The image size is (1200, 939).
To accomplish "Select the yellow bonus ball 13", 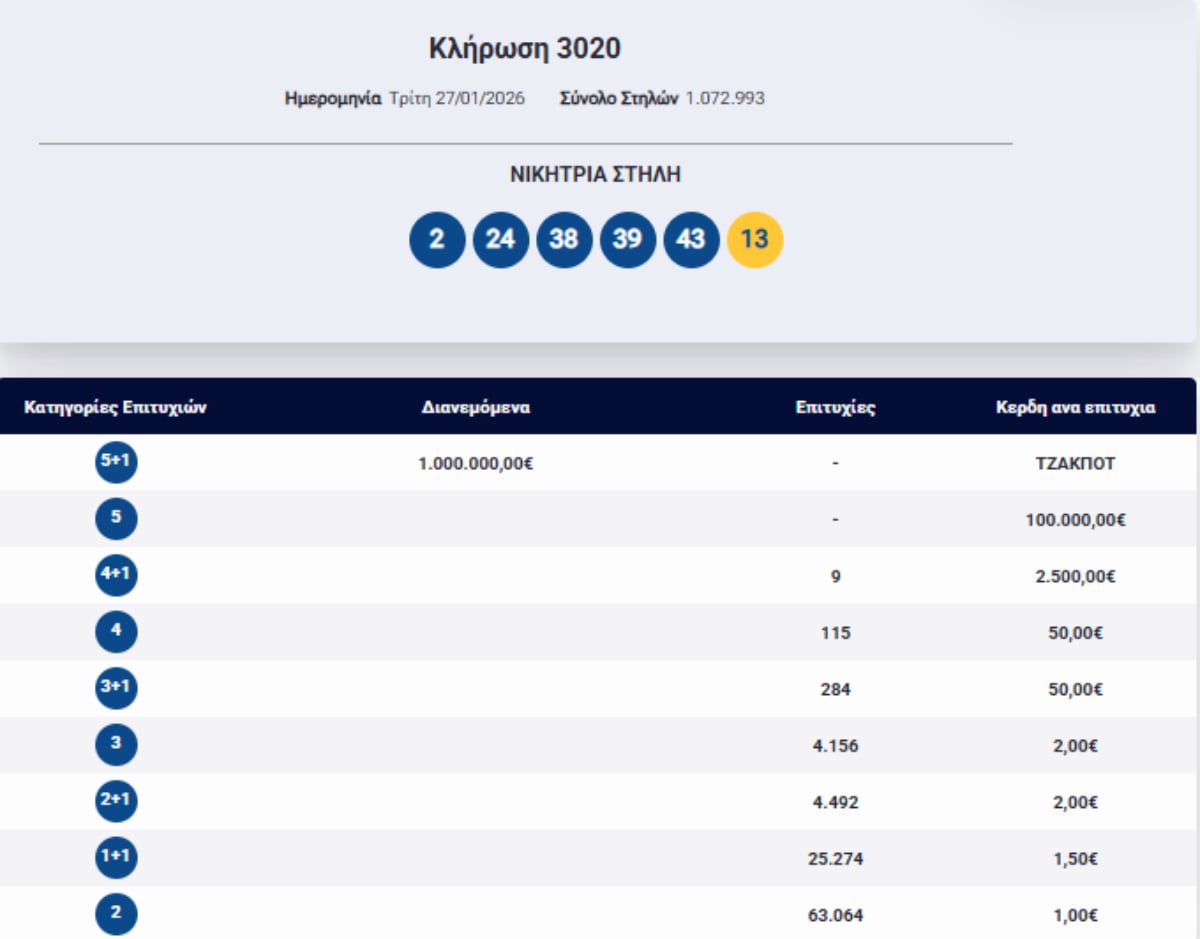I will point(755,240).
